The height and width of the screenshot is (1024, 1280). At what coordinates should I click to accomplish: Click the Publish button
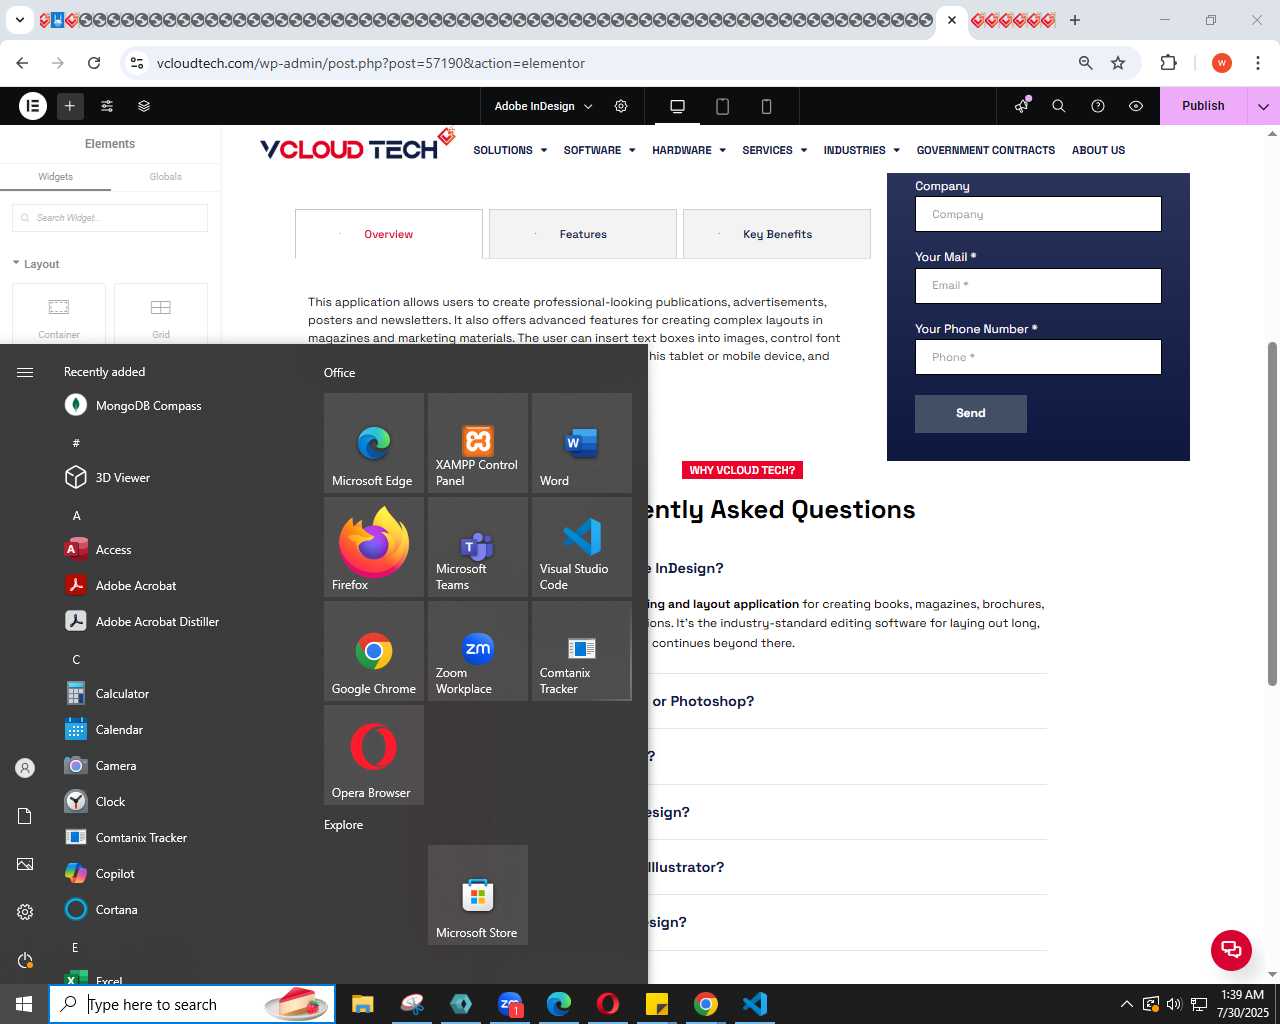tap(1203, 106)
